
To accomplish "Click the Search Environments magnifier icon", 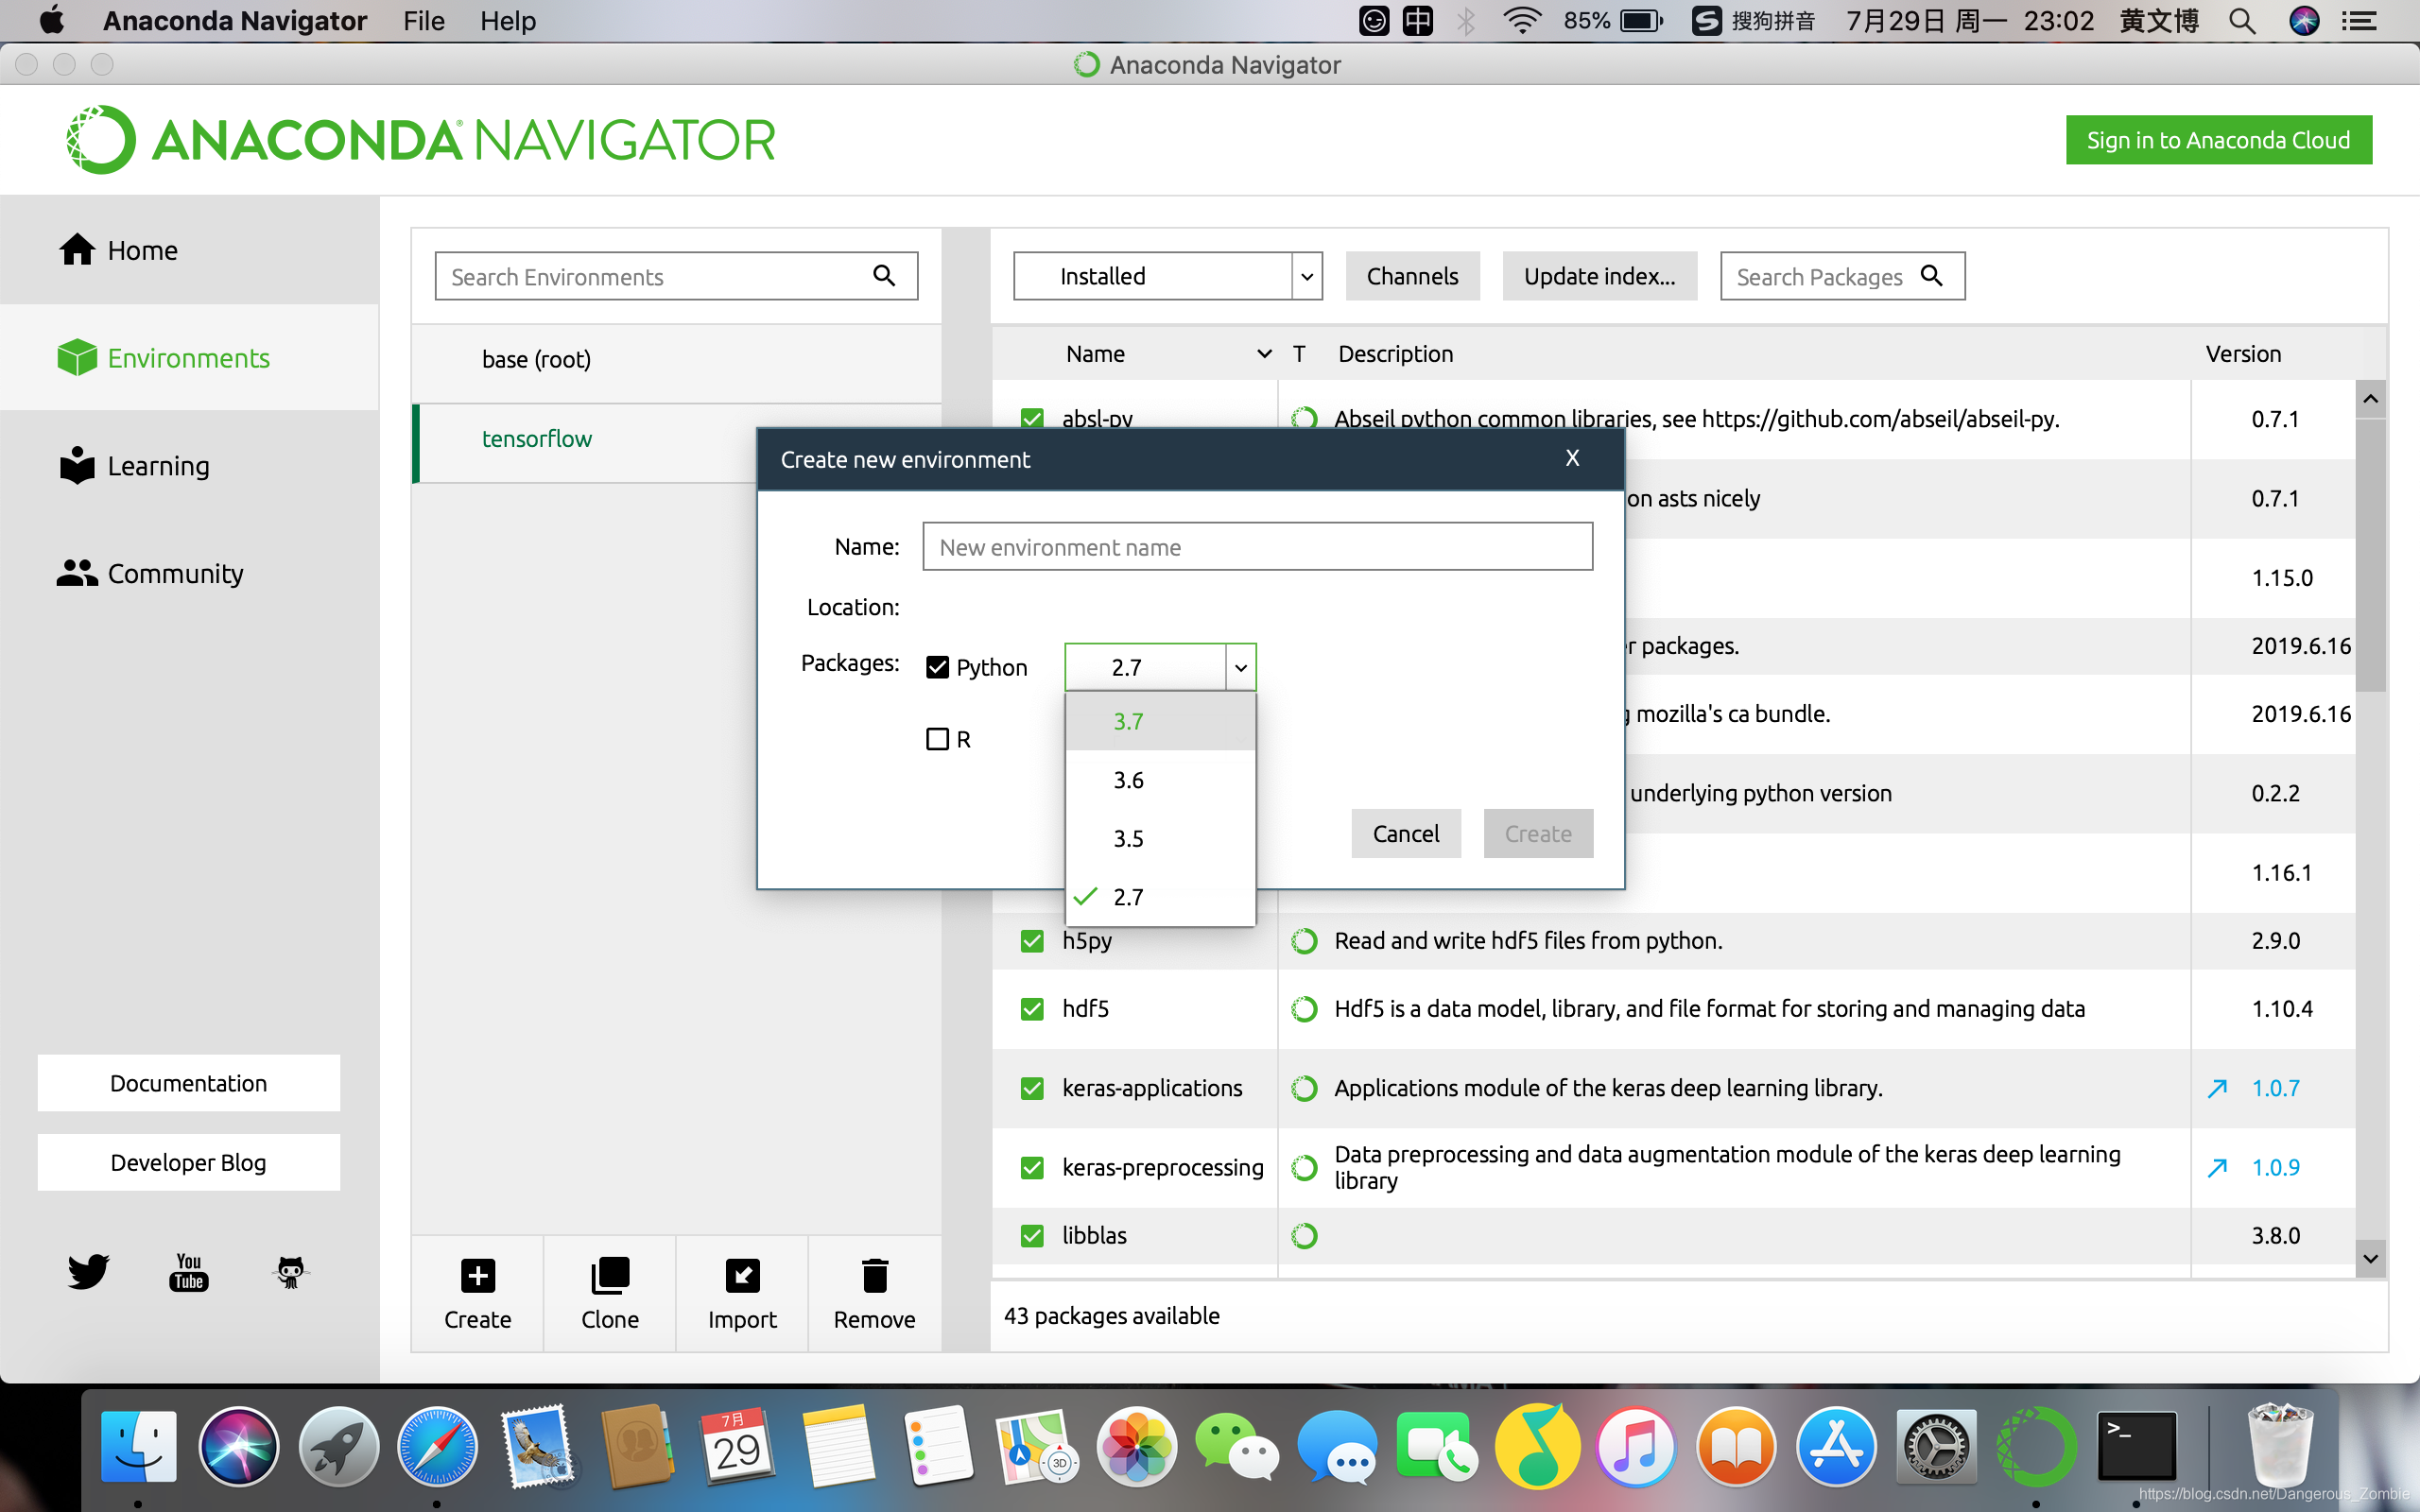I will click(x=884, y=275).
